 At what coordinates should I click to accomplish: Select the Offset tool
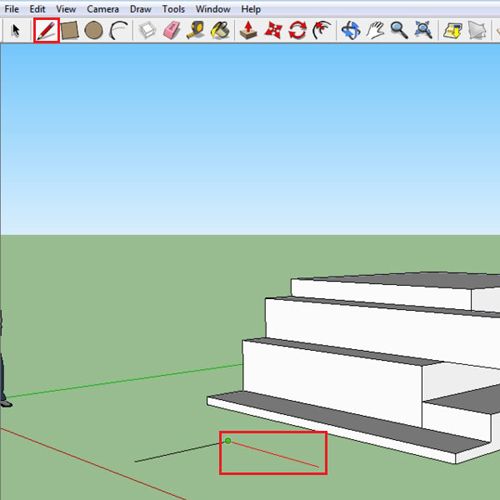click(322, 30)
